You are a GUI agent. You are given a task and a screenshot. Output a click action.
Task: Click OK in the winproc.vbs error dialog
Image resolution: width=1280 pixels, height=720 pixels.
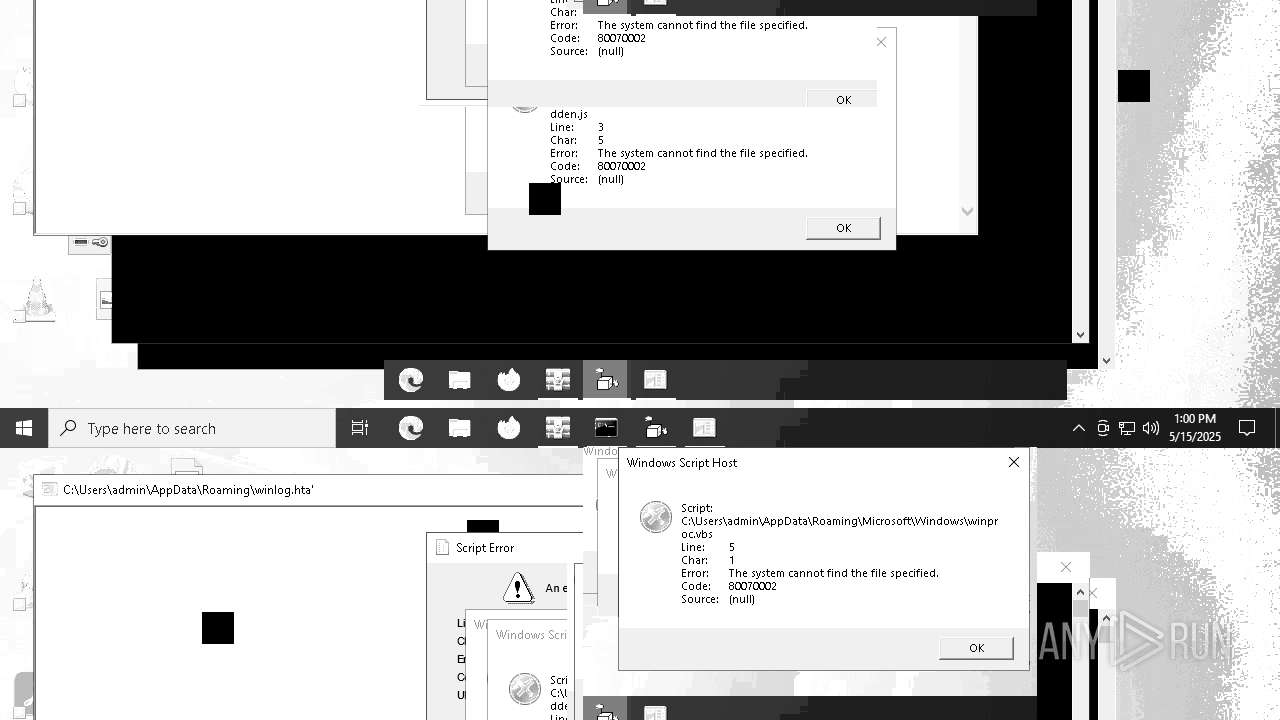[x=976, y=648]
